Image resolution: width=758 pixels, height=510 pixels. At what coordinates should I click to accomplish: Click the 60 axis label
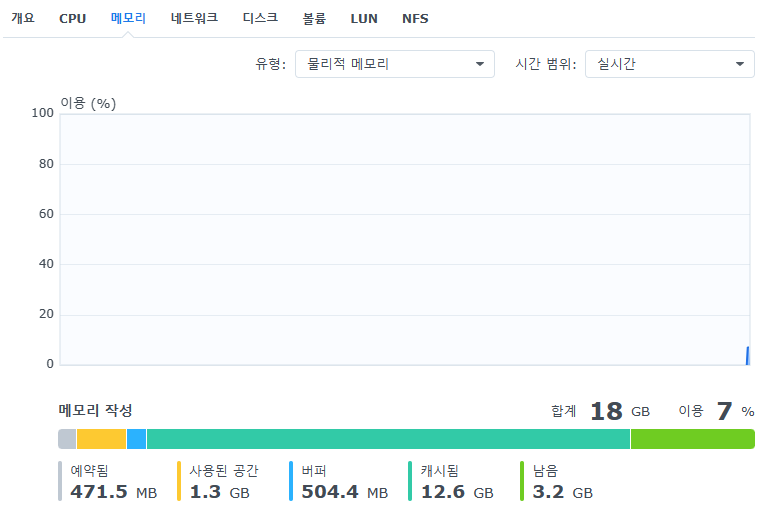[x=46, y=214]
